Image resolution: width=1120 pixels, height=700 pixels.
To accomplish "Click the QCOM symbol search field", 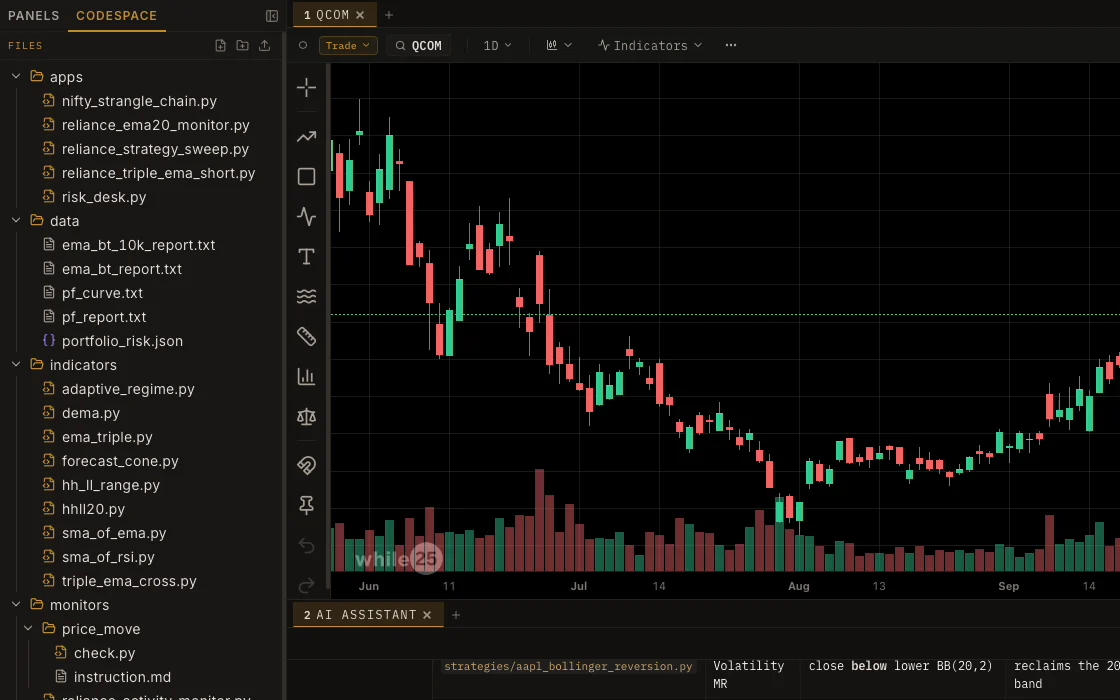I will tap(419, 45).
